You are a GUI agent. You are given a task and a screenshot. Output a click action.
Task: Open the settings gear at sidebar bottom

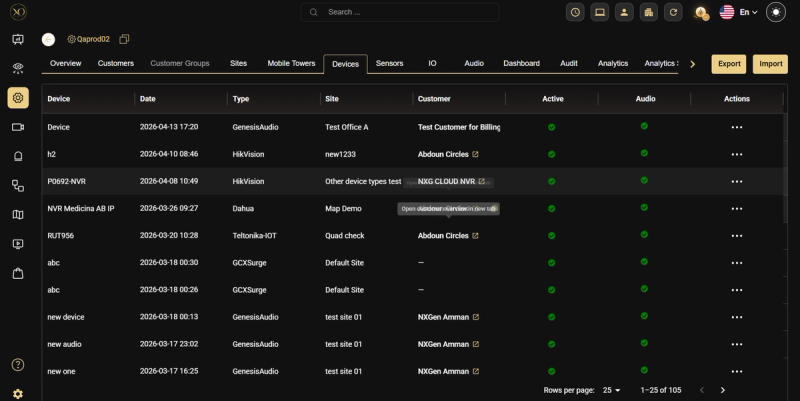pos(18,394)
